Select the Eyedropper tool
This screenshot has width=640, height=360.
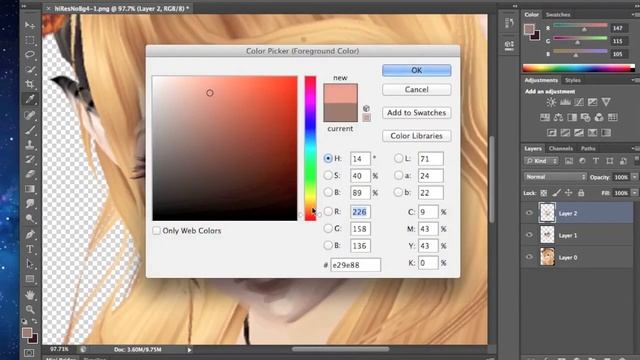30,99
